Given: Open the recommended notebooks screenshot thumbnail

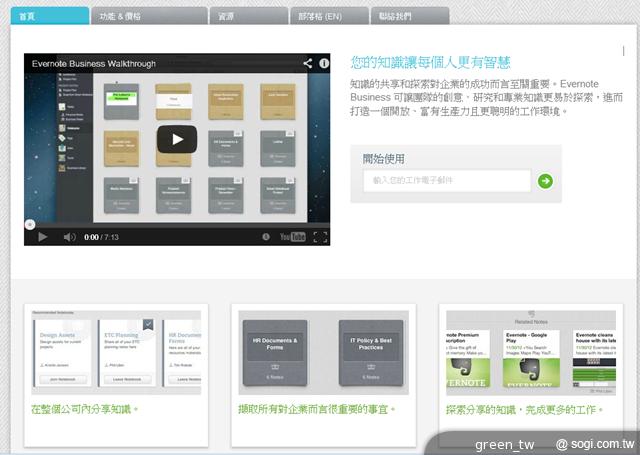Looking at the screenshot, I should click(116, 352).
